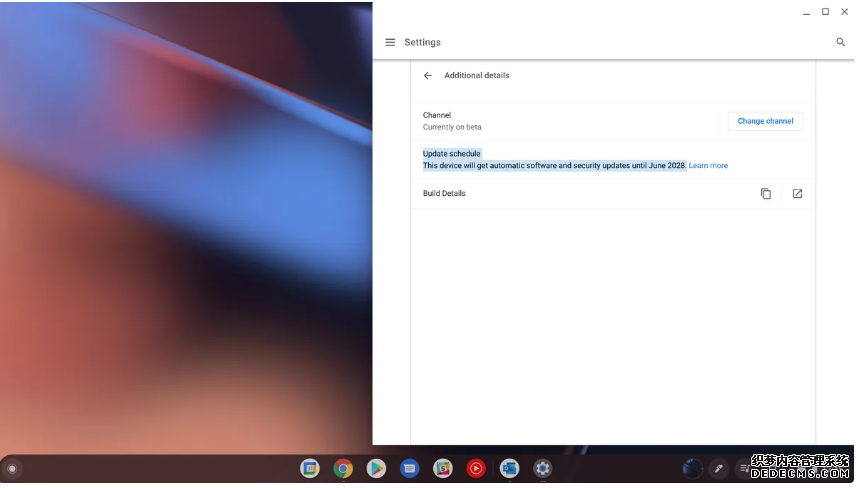Copy build details to clipboard

766,194
